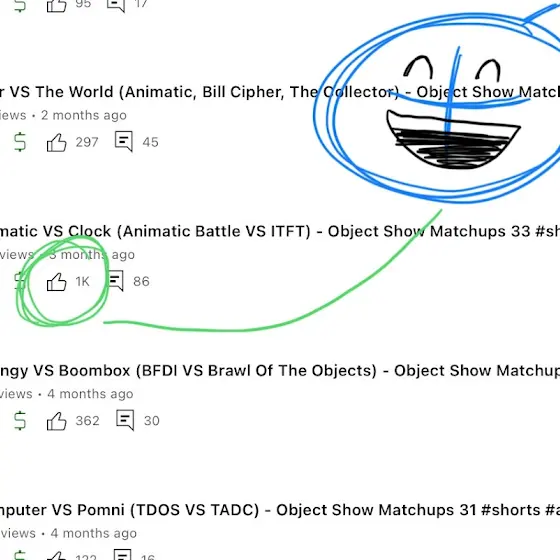Open the comments icon next to 45
Screen dimensions: 560x560
click(124, 141)
